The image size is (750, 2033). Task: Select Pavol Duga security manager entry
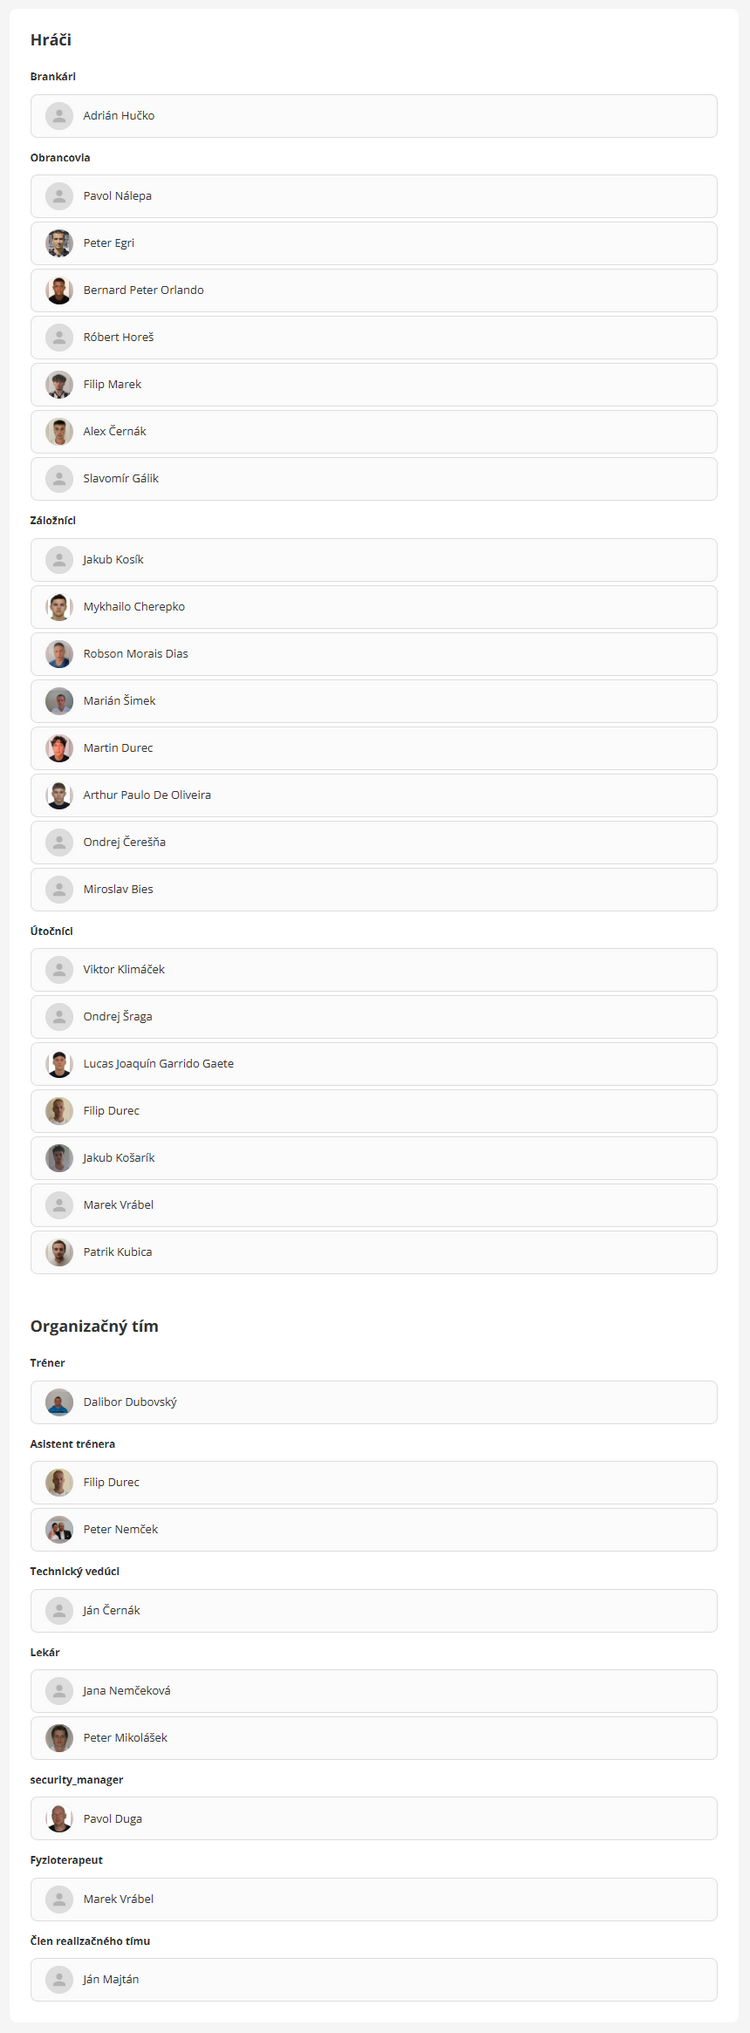pyautogui.click(x=374, y=1819)
